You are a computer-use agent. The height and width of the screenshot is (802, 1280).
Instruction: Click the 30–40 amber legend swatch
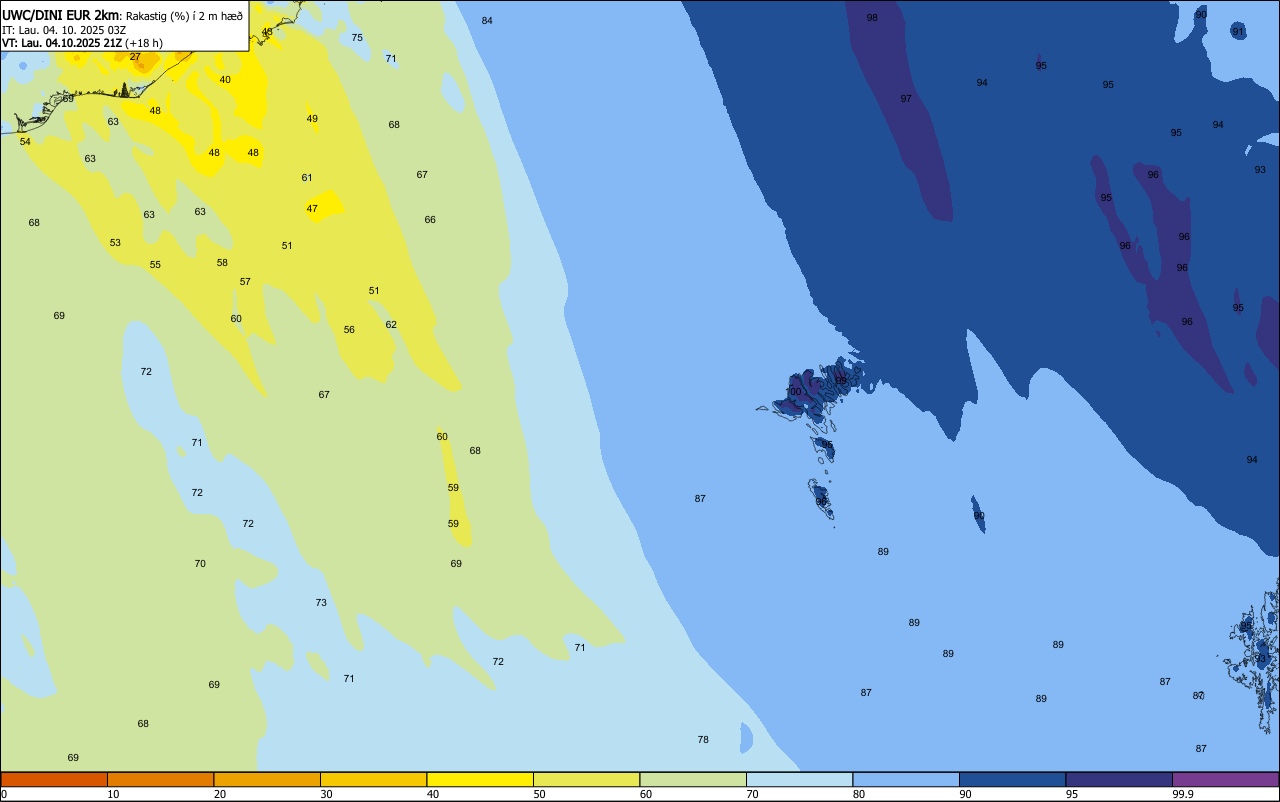(373, 779)
